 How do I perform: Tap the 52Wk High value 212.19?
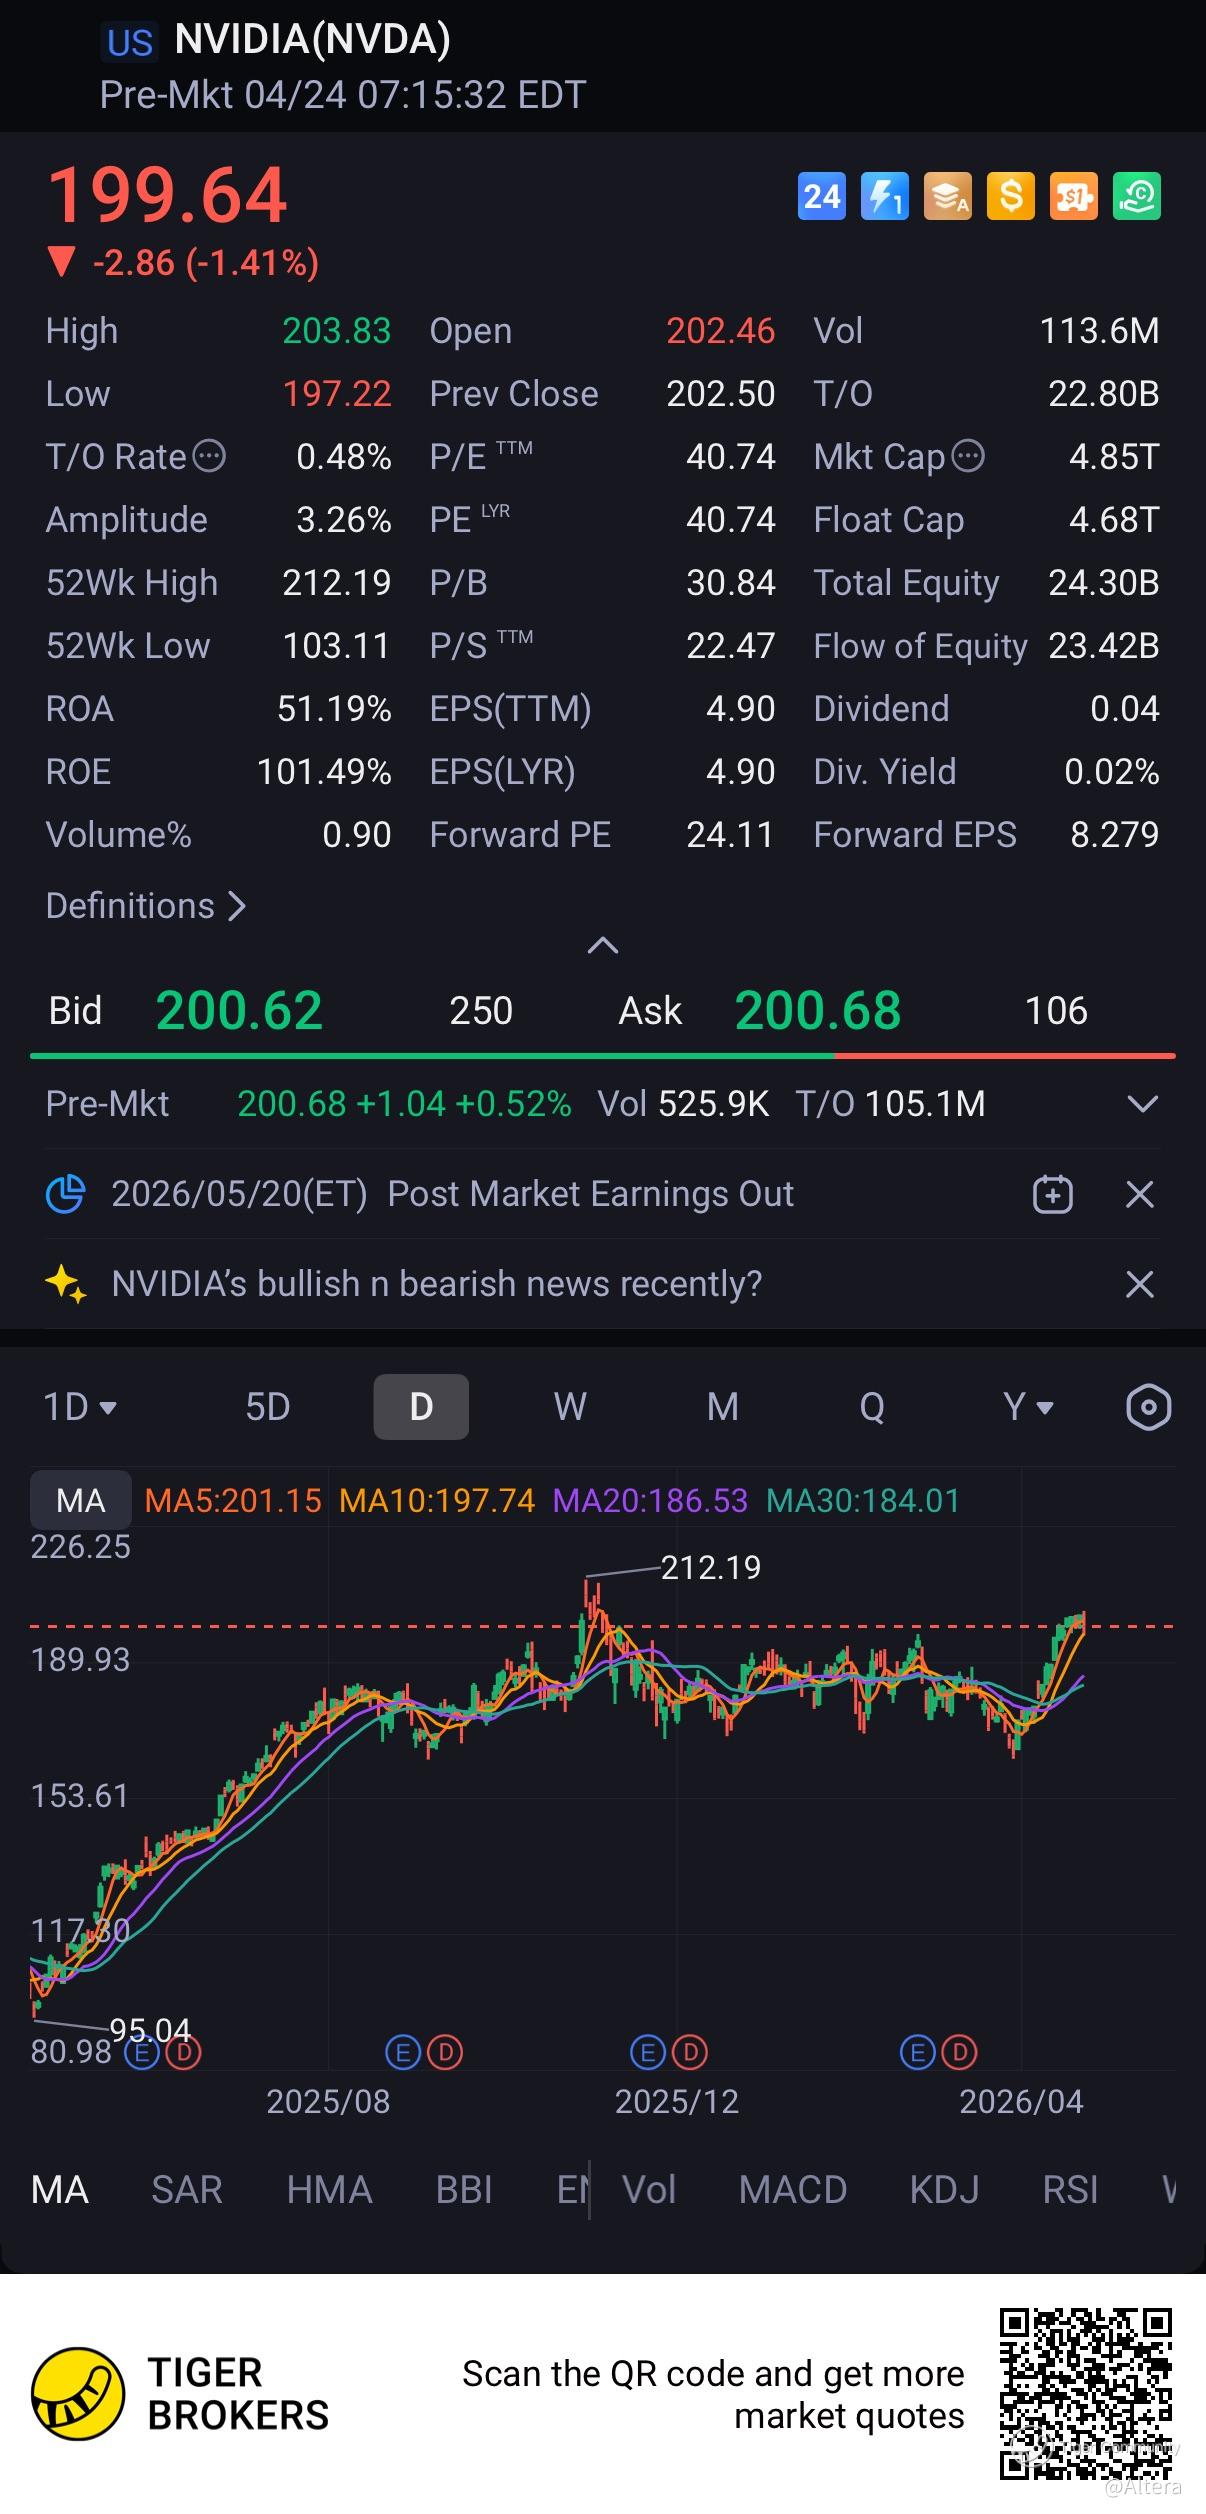pyautogui.click(x=337, y=583)
